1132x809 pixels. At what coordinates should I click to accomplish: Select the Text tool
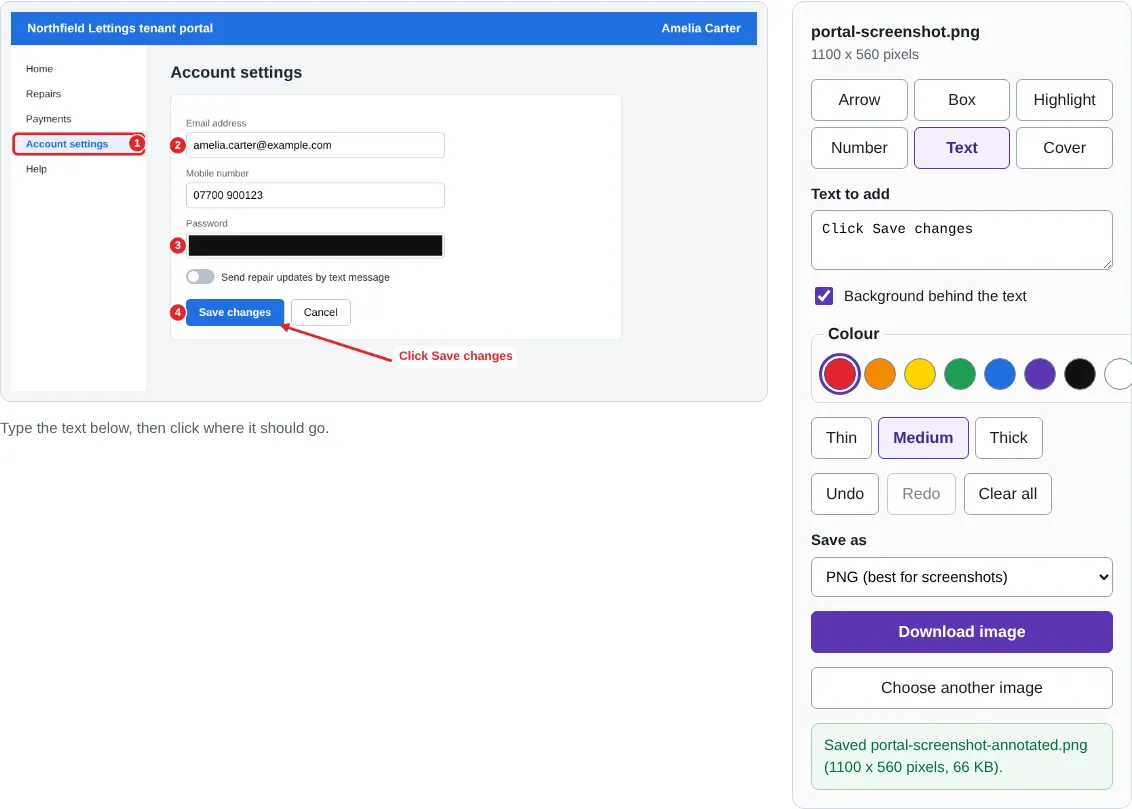(x=961, y=148)
